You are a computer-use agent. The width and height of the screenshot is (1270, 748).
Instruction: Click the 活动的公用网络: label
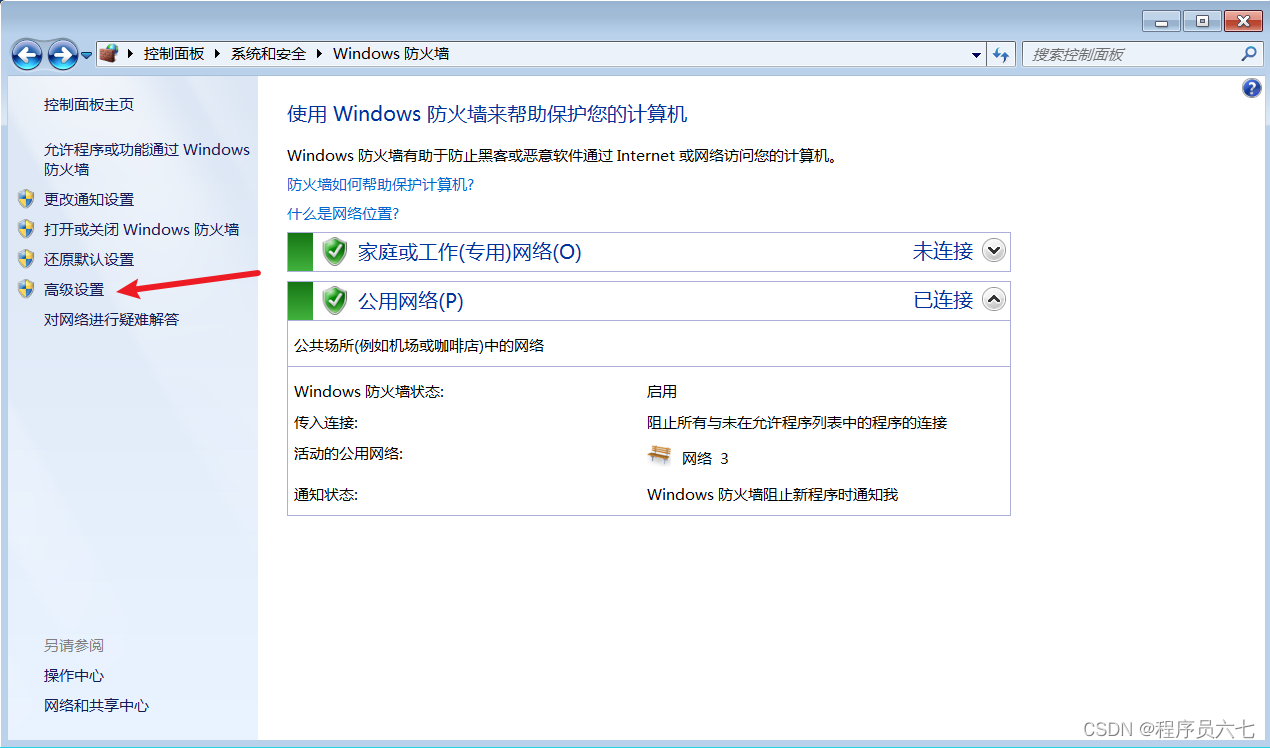(348, 453)
